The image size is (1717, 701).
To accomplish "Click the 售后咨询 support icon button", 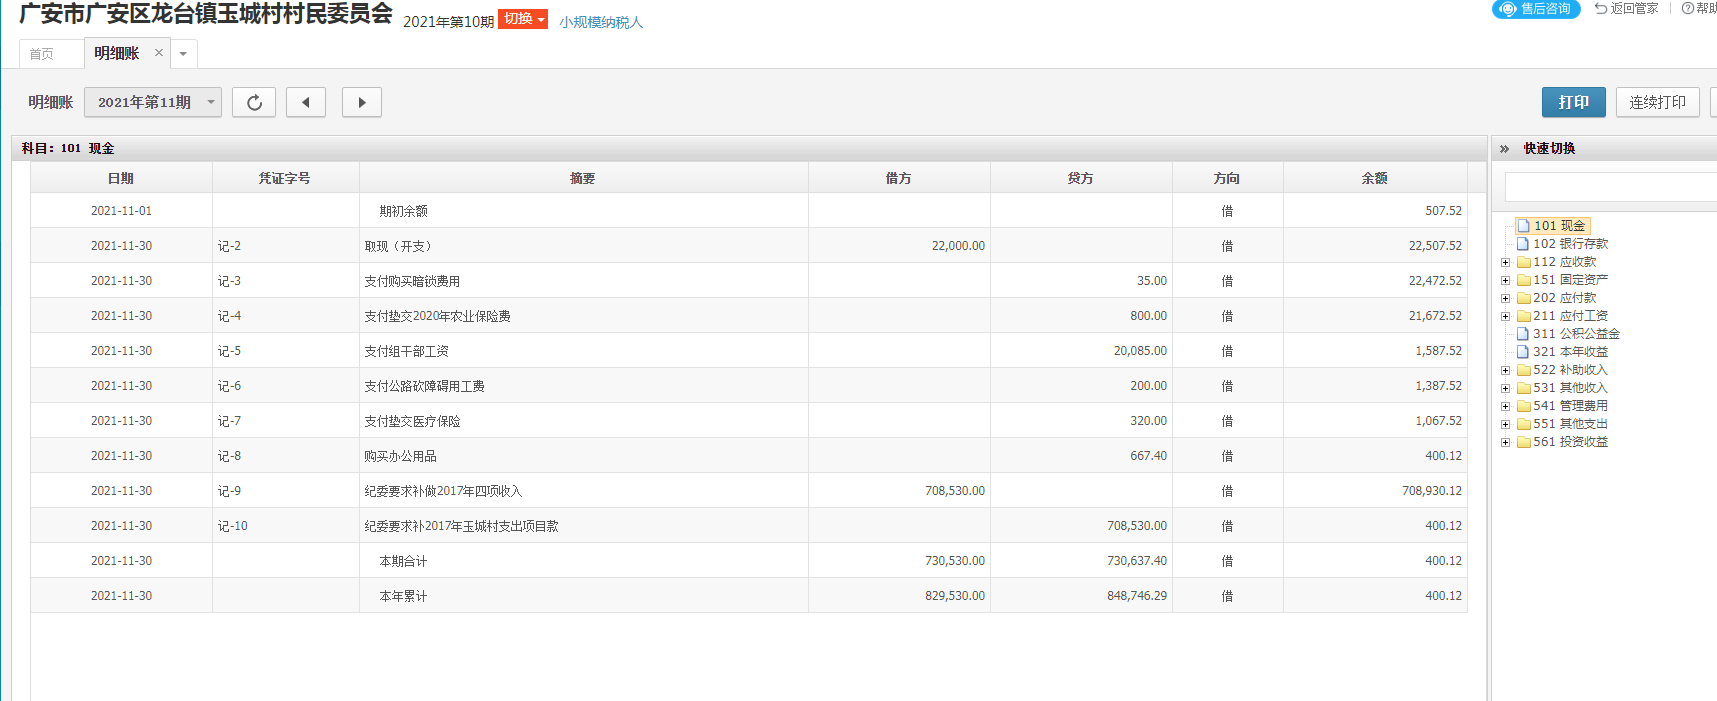I will pyautogui.click(x=1537, y=9).
